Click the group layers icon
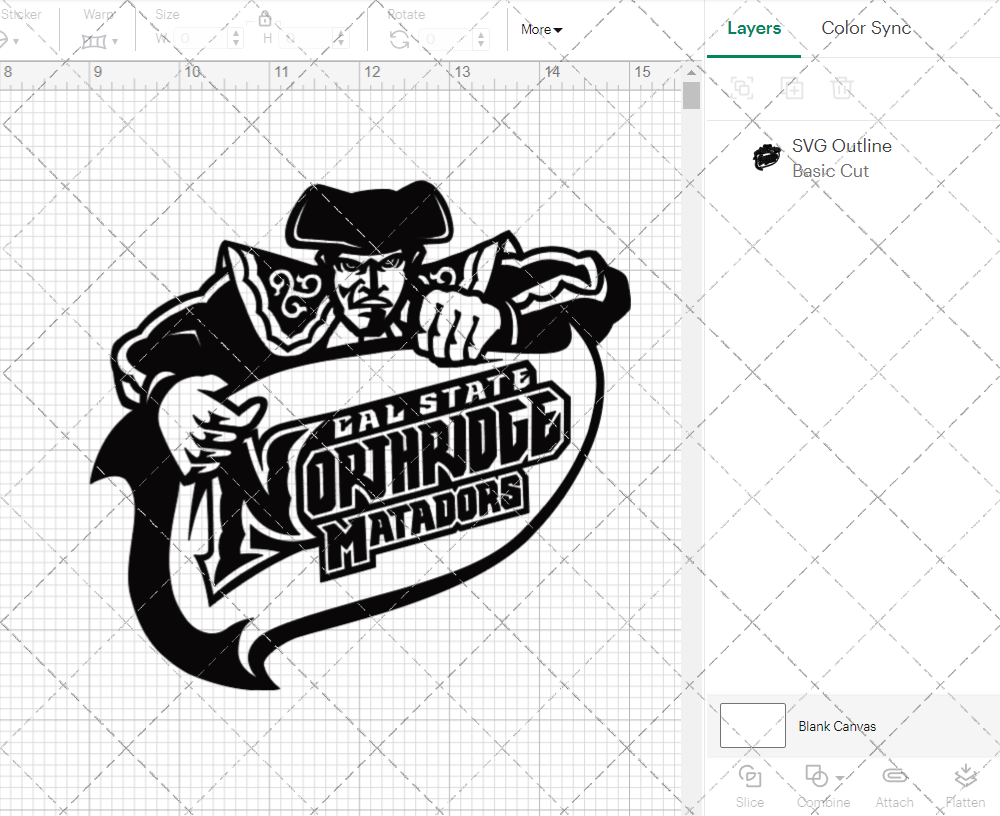Image resolution: width=1000 pixels, height=816 pixels. tap(742, 88)
